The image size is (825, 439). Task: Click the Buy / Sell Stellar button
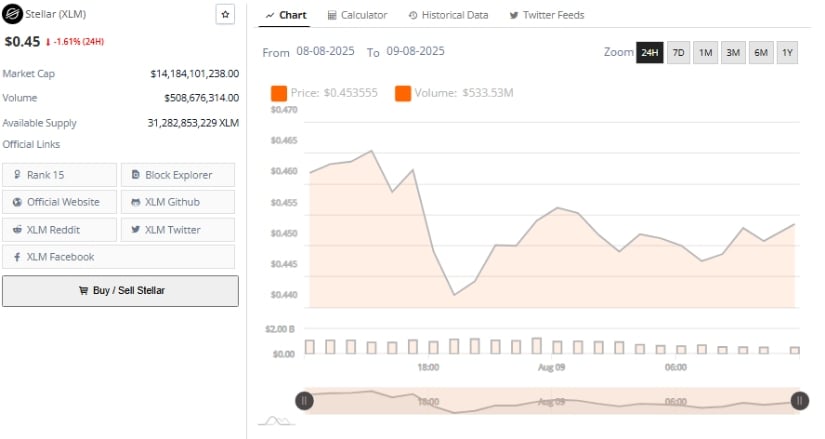(x=120, y=291)
